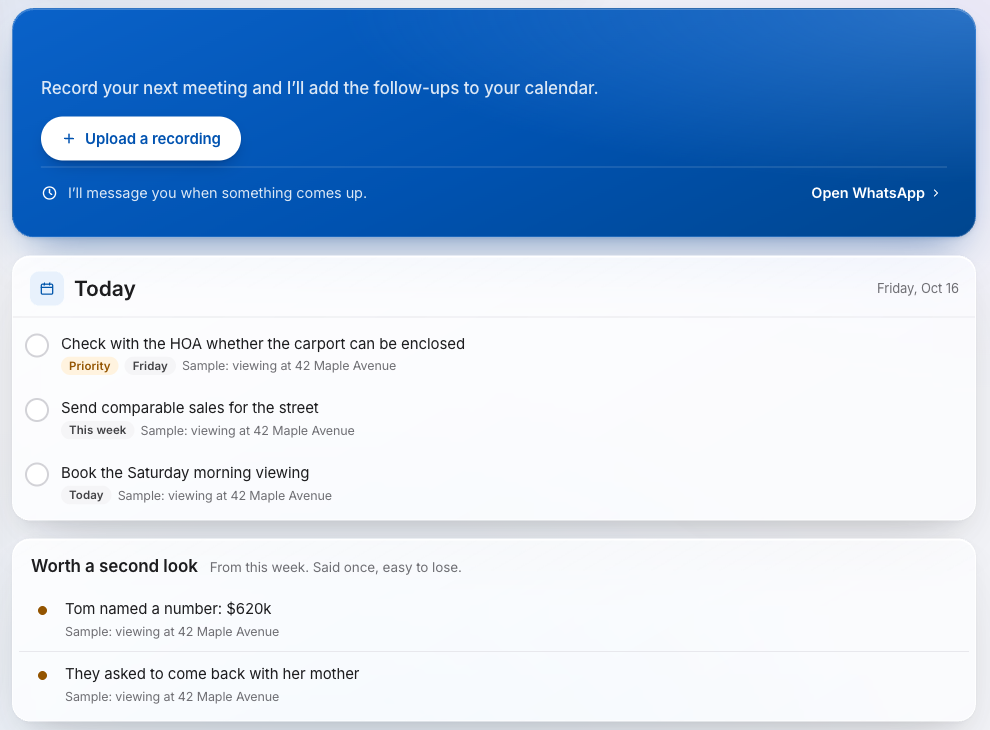Select the This week tag
The width and height of the screenshot is (990, 730).
pyautogui.click(x=97, y=430)
